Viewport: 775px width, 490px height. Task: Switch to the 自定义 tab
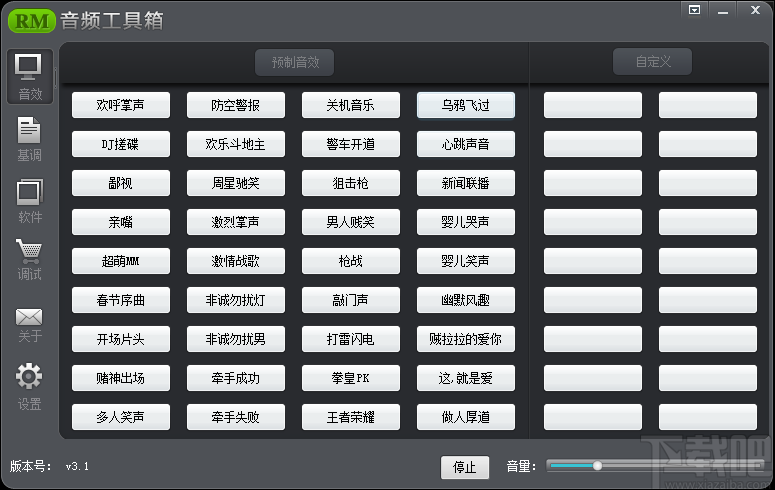tap(652, 62)
